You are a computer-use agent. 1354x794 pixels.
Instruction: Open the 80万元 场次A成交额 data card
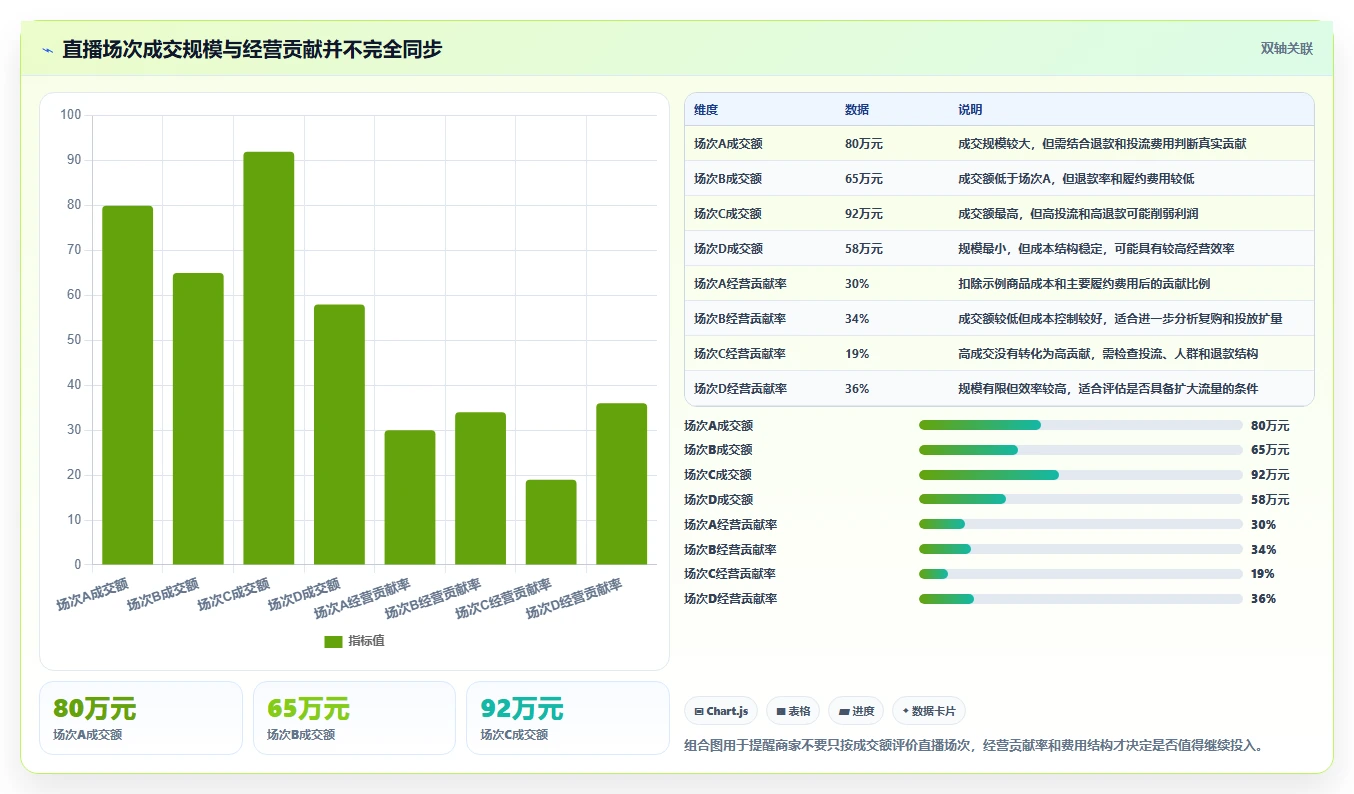tap(141, 718)
